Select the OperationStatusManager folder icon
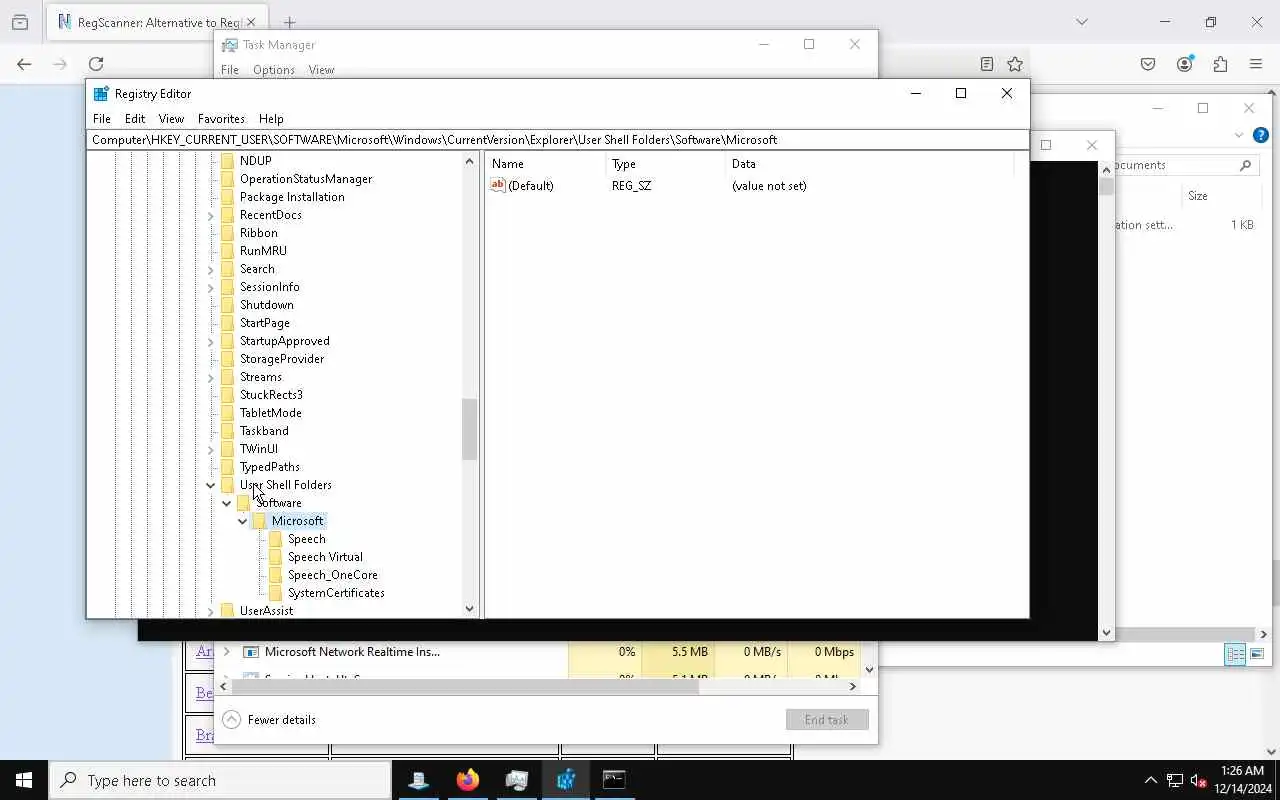 [227, 179]
